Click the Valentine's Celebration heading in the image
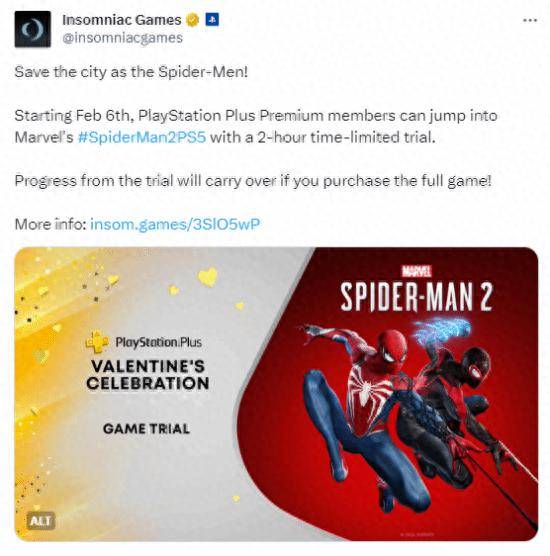This screenshot has height=556, width=550. click(x=148, y=375)
